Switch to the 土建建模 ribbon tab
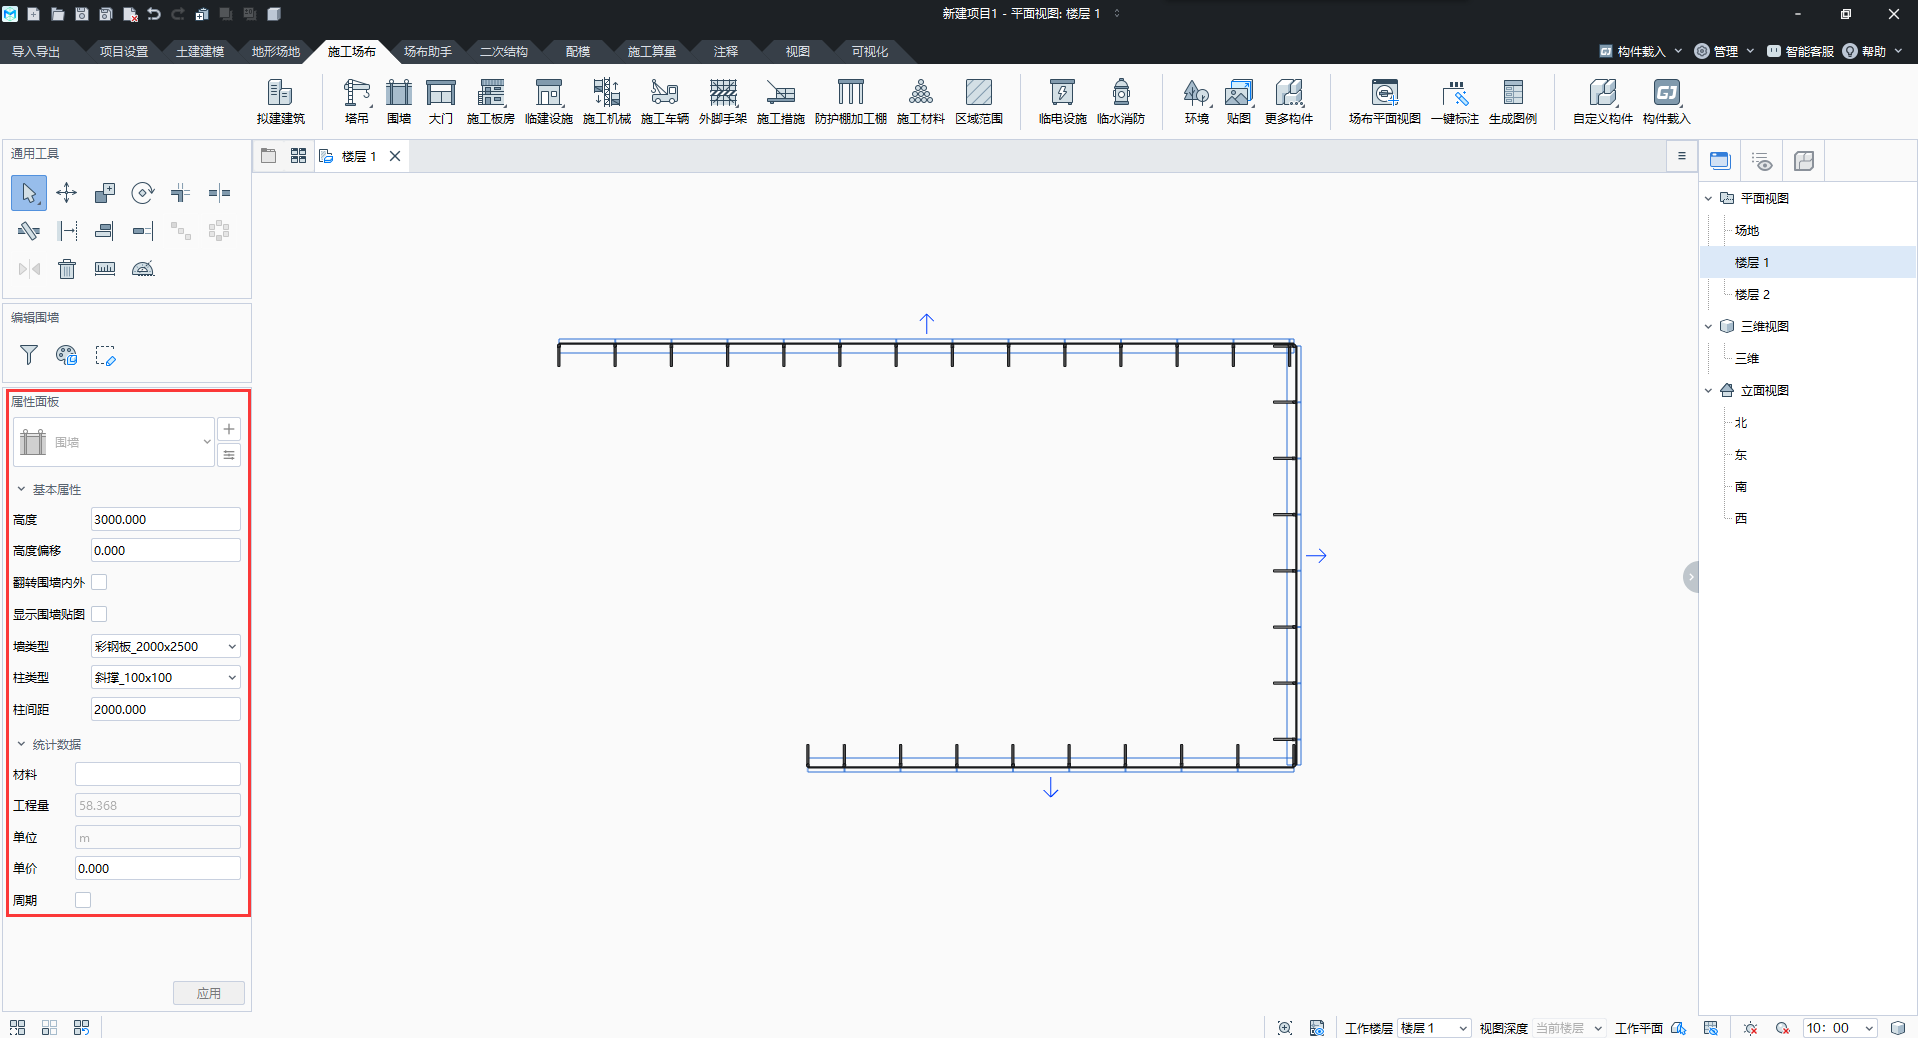Screen dimensions: 1918x1038 pos(200,51)
